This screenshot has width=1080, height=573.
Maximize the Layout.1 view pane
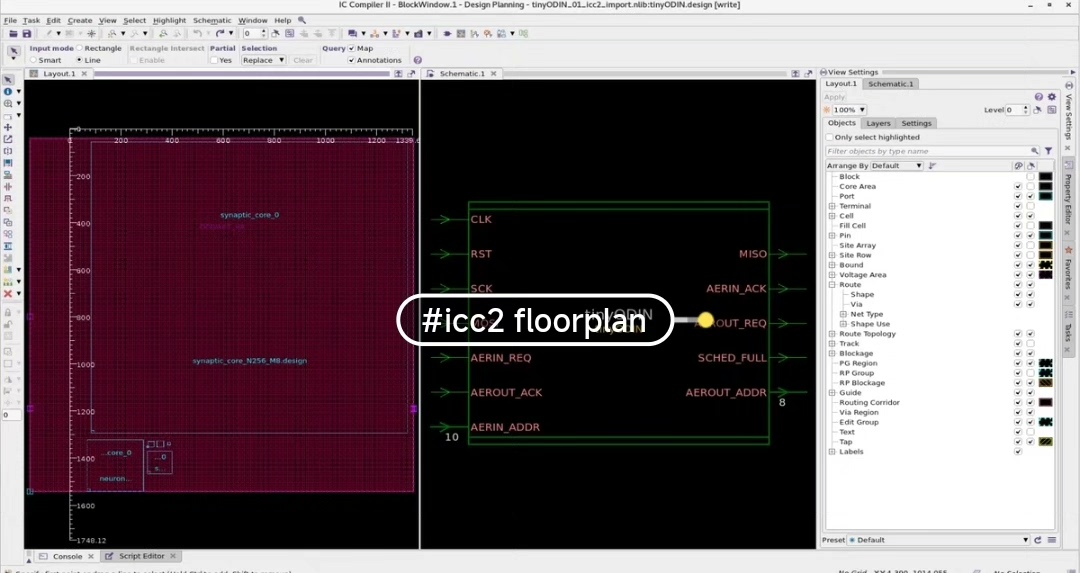(x=398, y=74)
